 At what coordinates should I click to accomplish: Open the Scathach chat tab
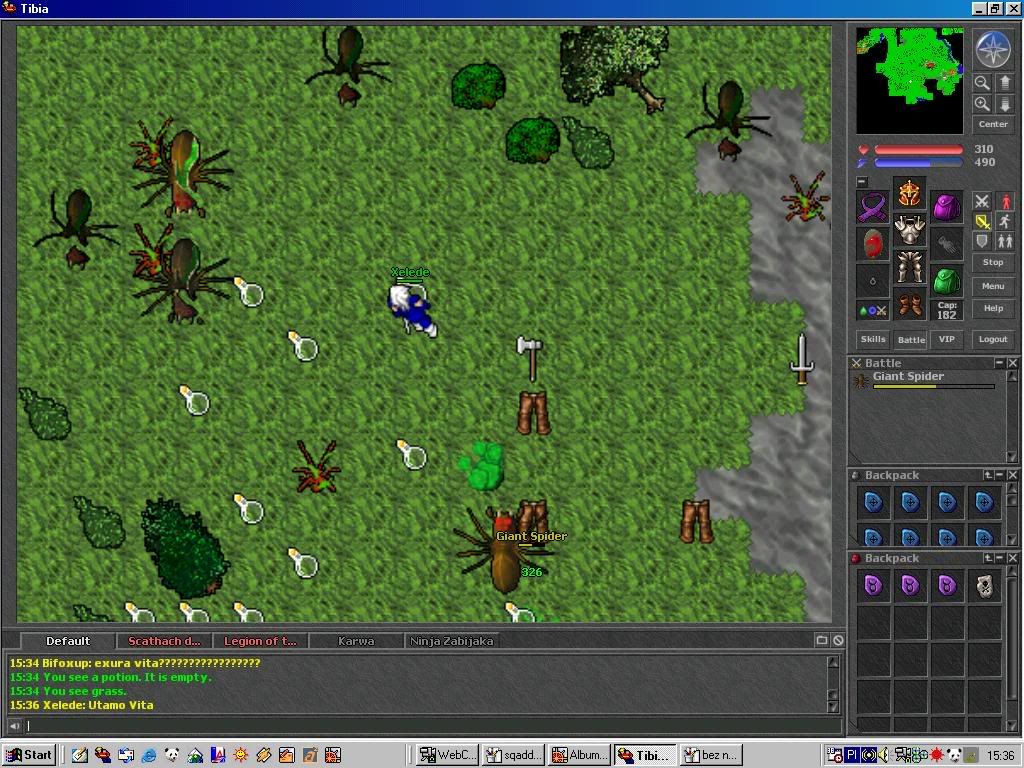coord(164,641)
